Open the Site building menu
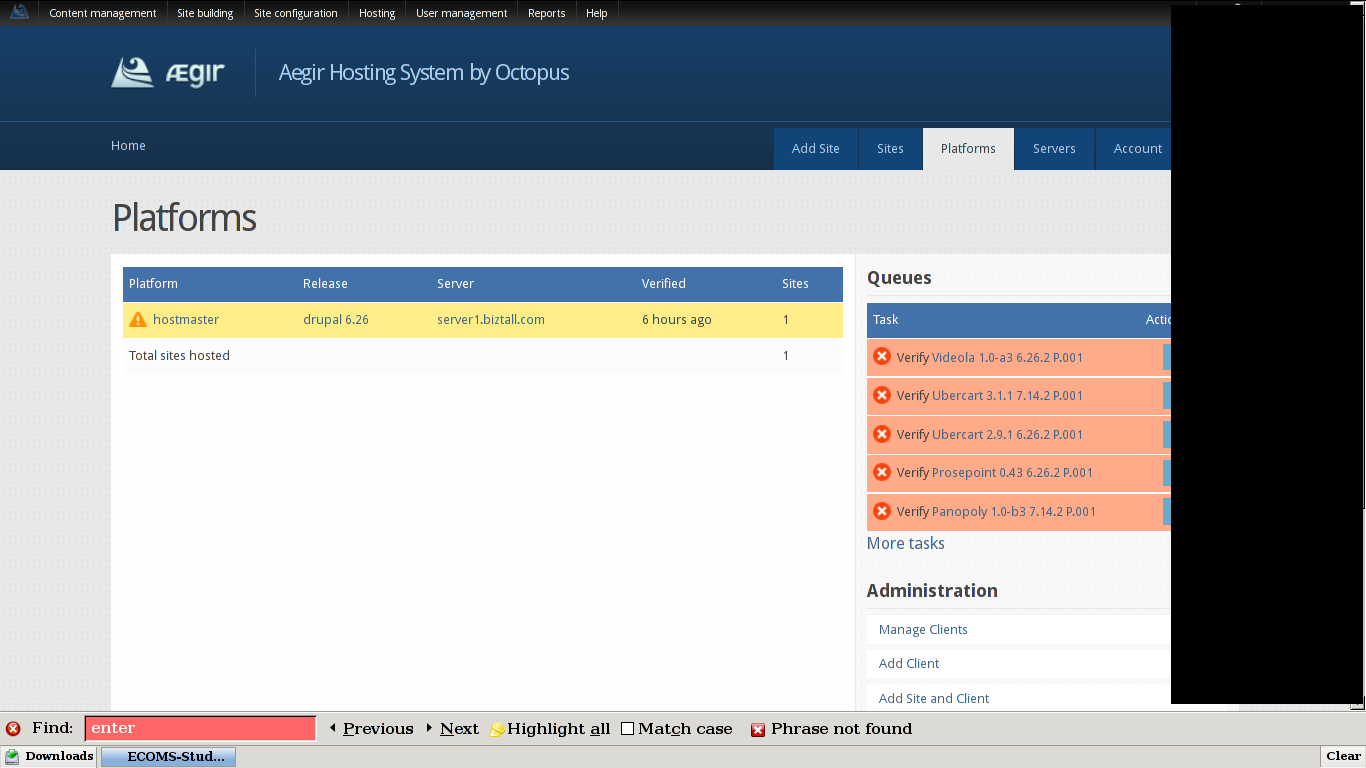 [205, 13]
